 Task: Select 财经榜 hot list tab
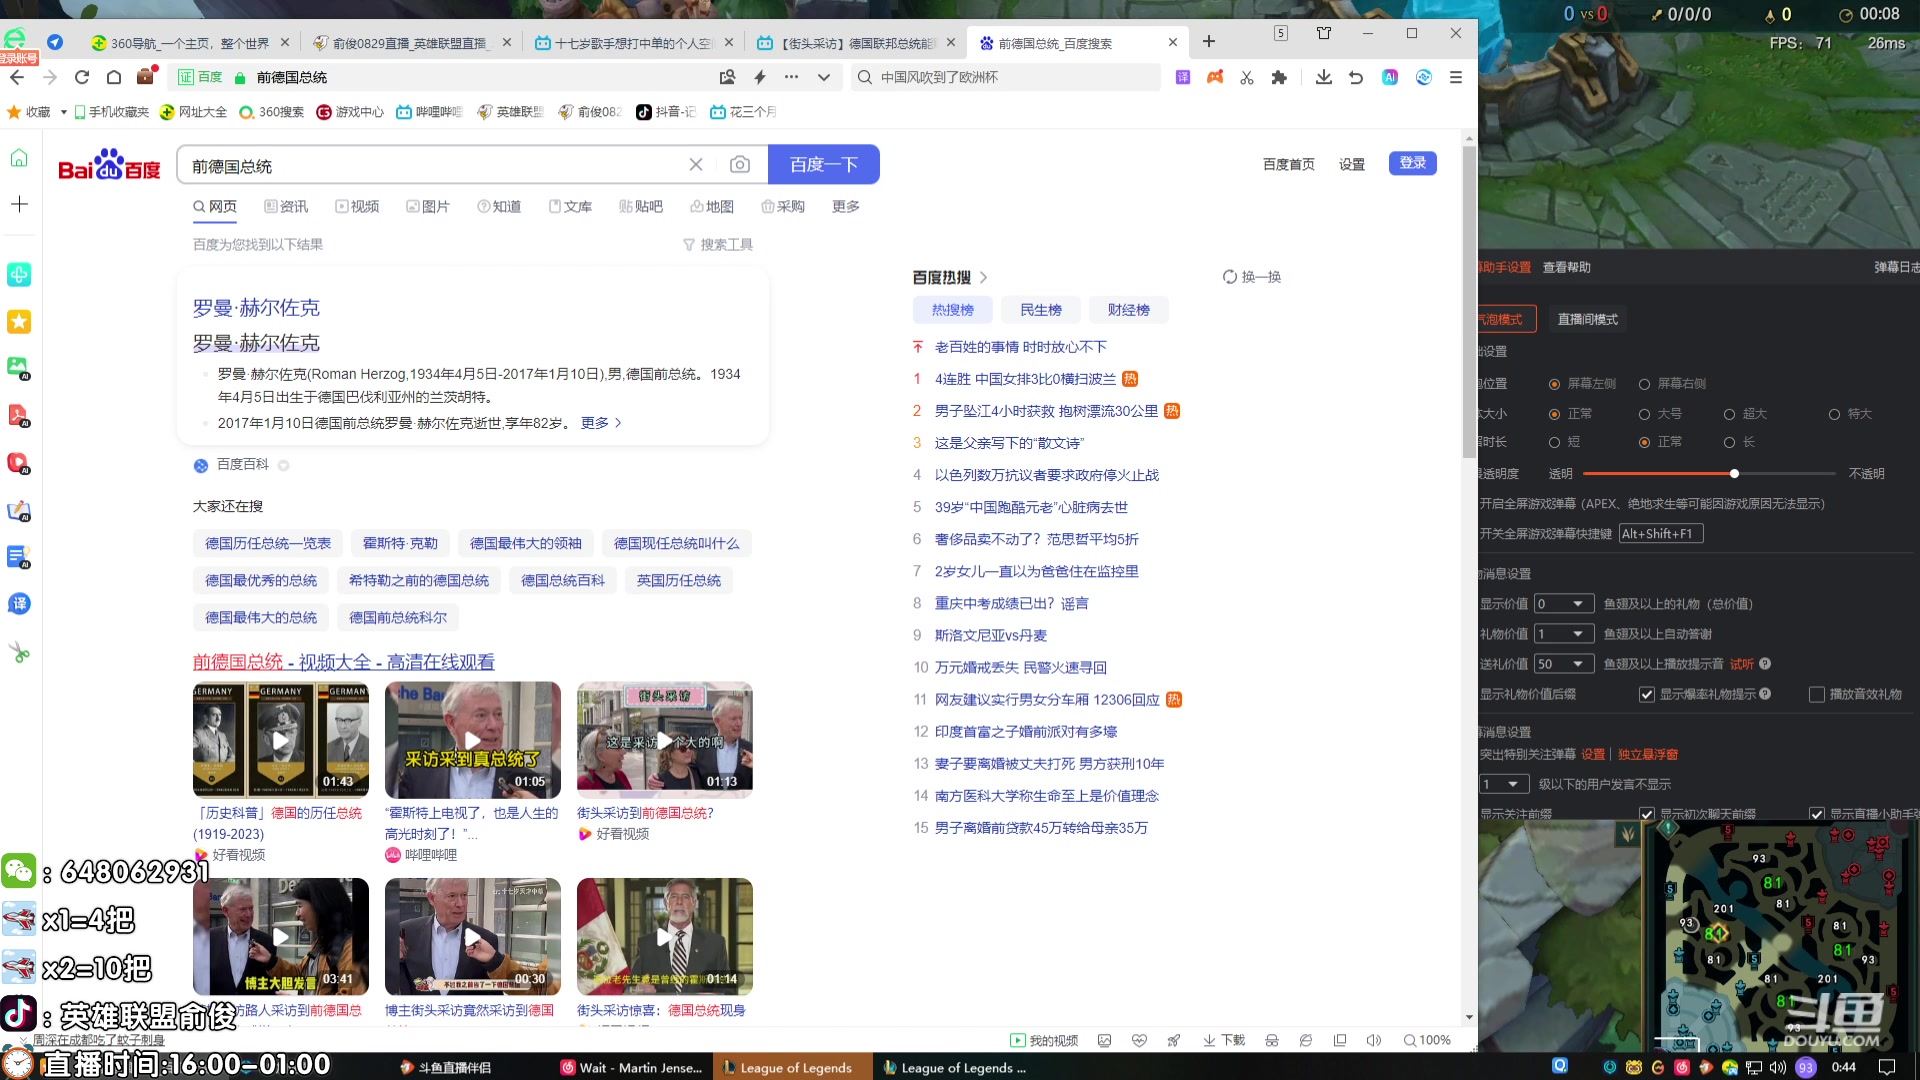pos(1128,310)
